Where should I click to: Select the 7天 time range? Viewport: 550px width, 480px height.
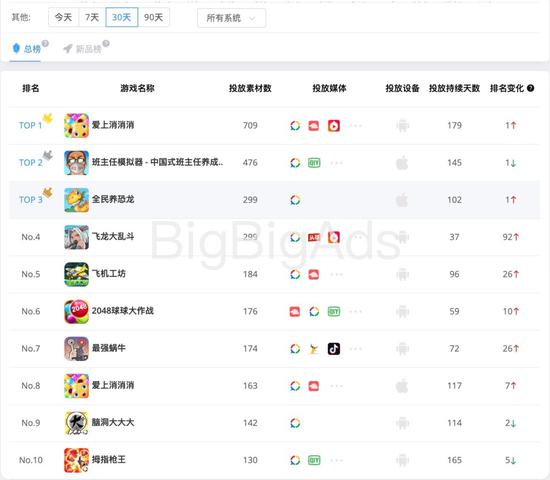[x=92, y=17]
